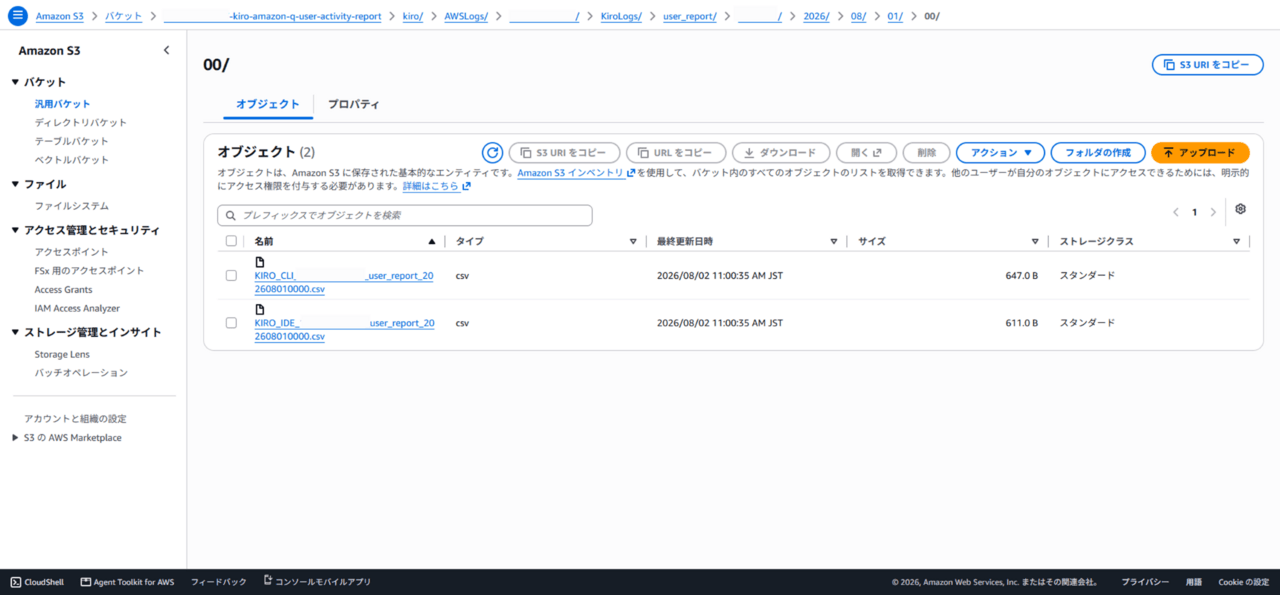Sort by タイプ column header arrow
1280x595 pixels.
(x=633, y=241)
